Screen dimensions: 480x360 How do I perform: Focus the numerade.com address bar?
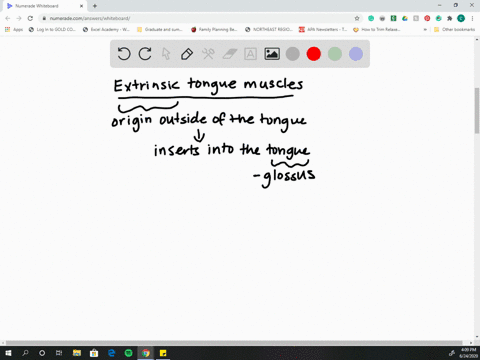click(x=200, y=18)
